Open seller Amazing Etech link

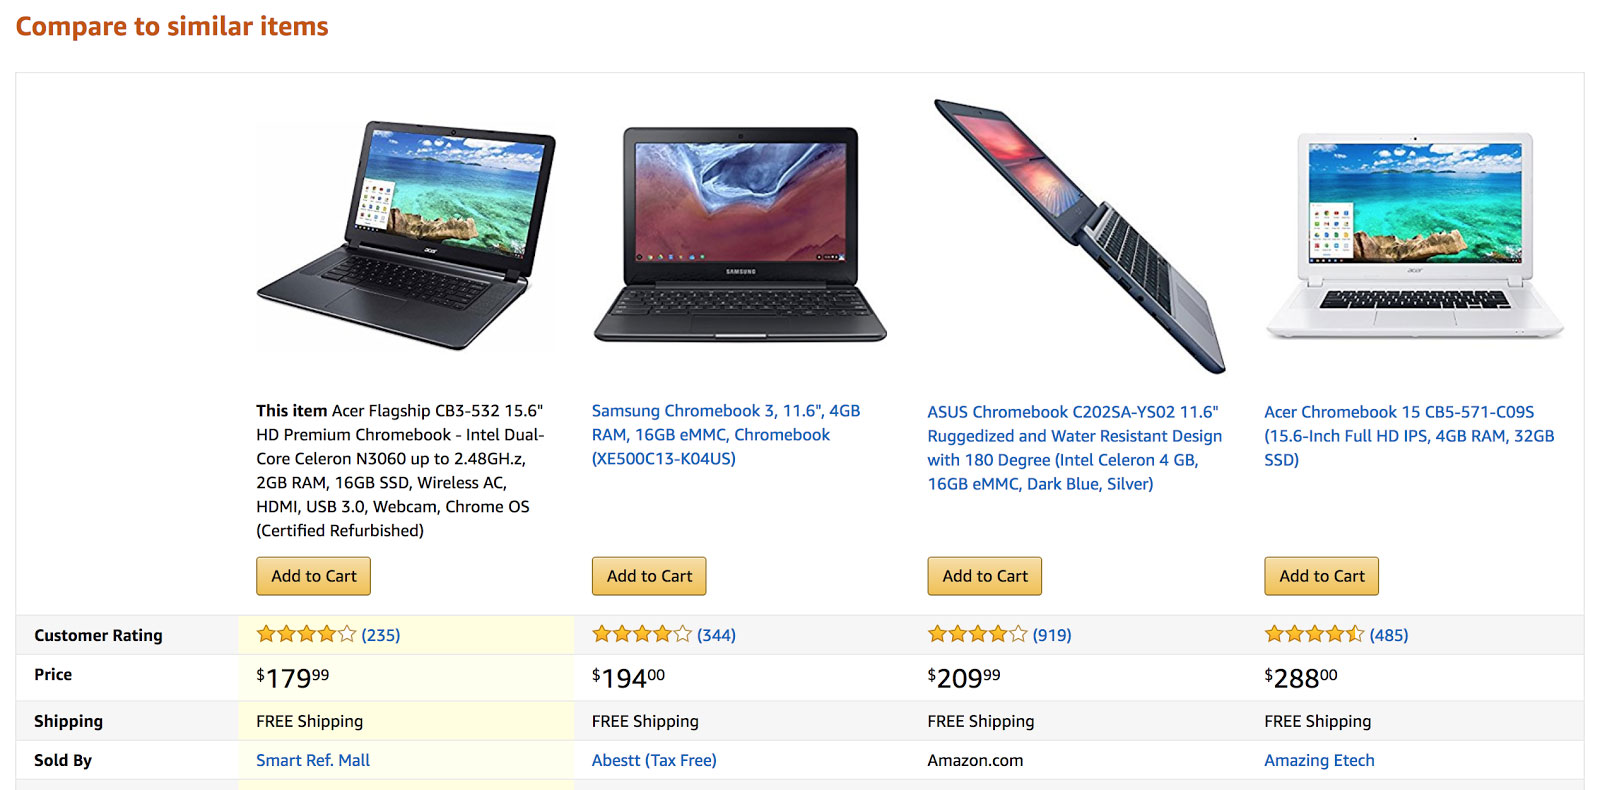point(1319,760)
